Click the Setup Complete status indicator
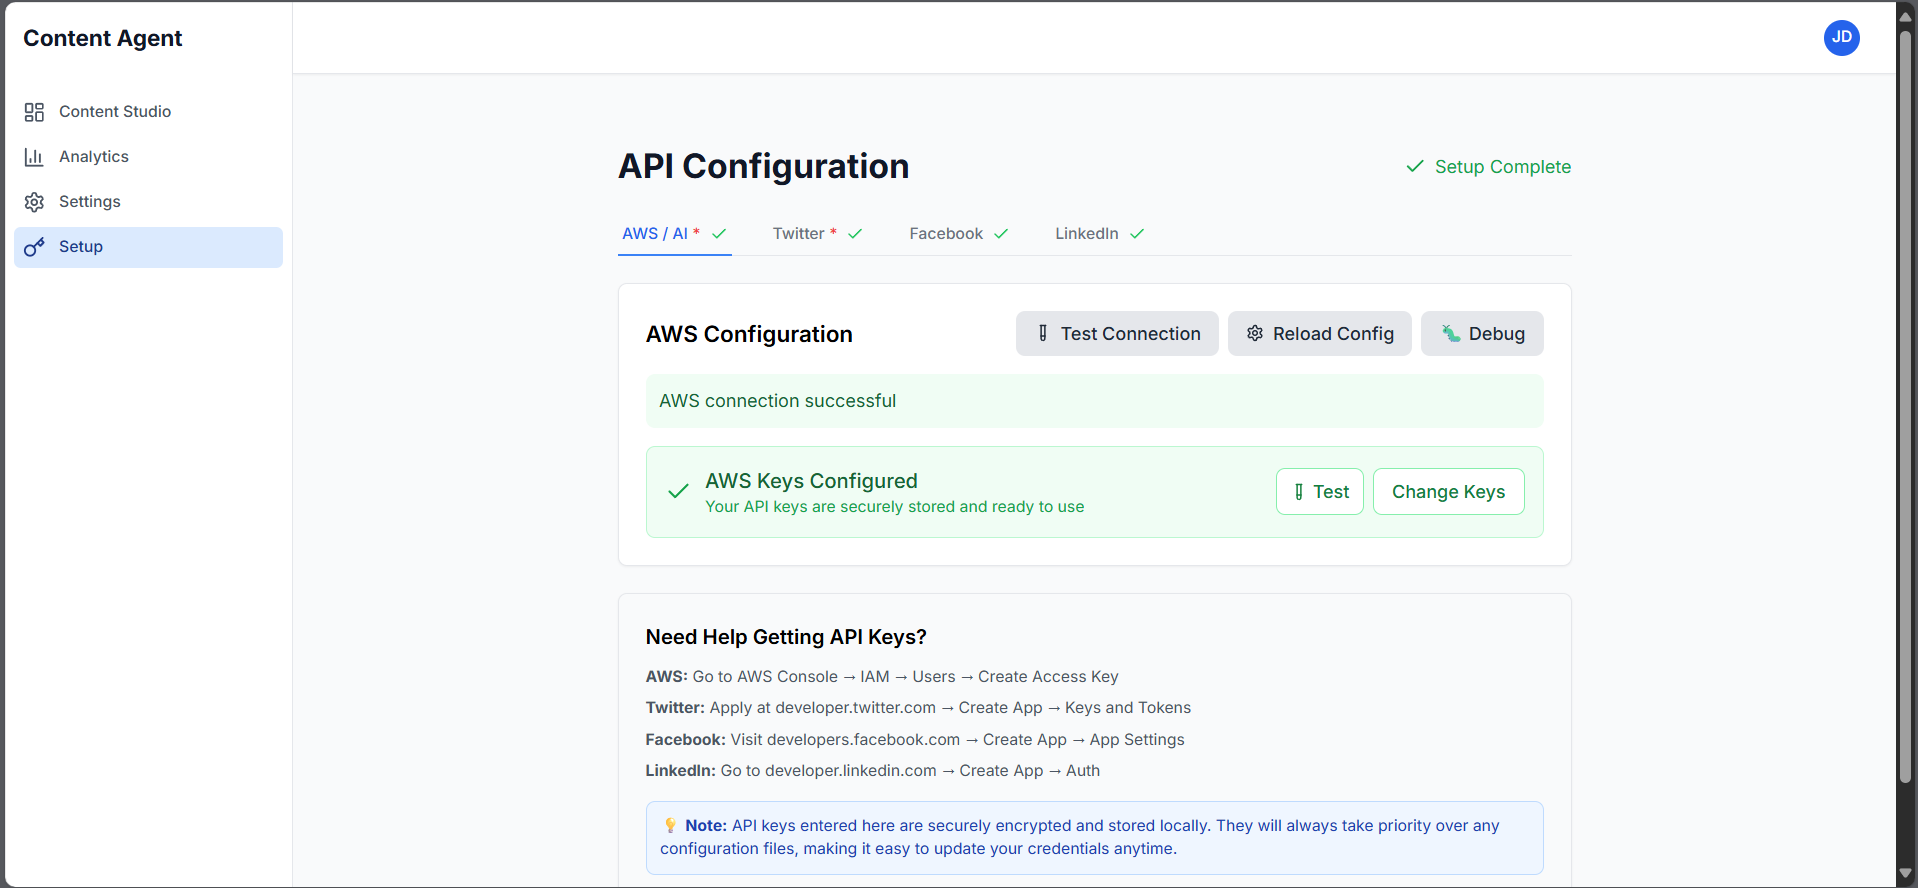 coord(1488,167)
